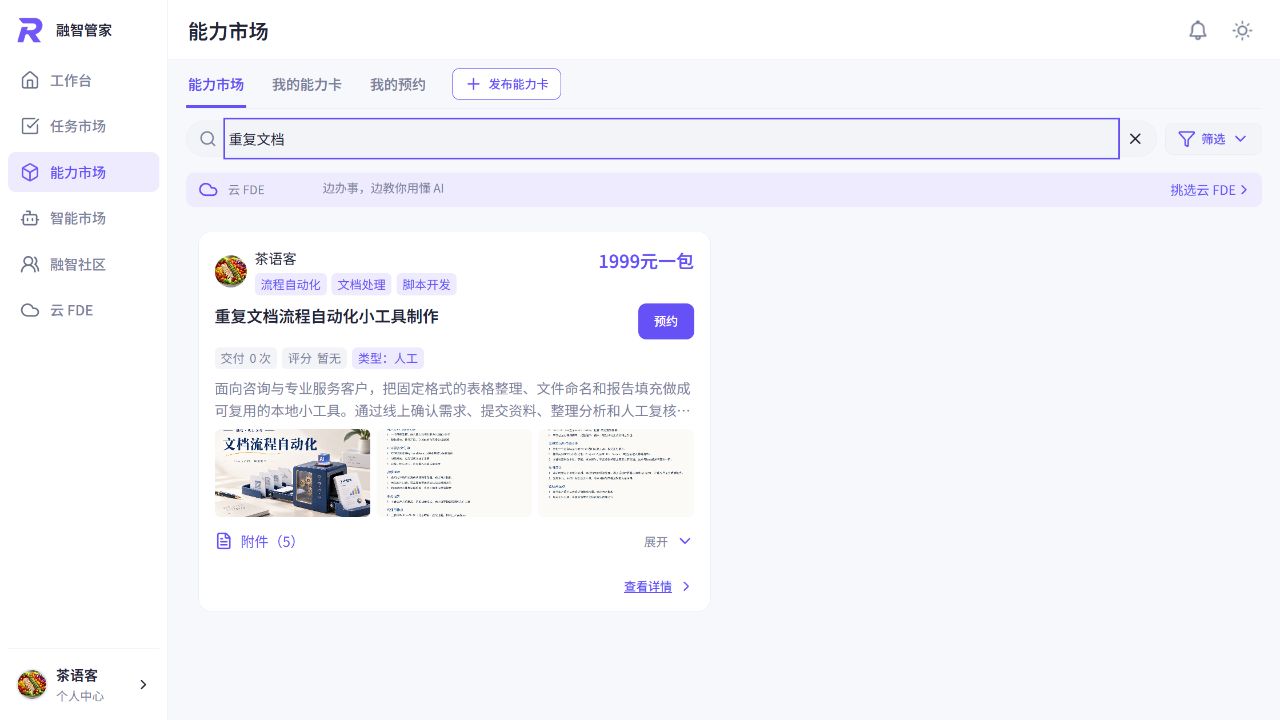Open the third document preview thumbnail
This screenshot has height=720, width=1280.
coord(616,473)
